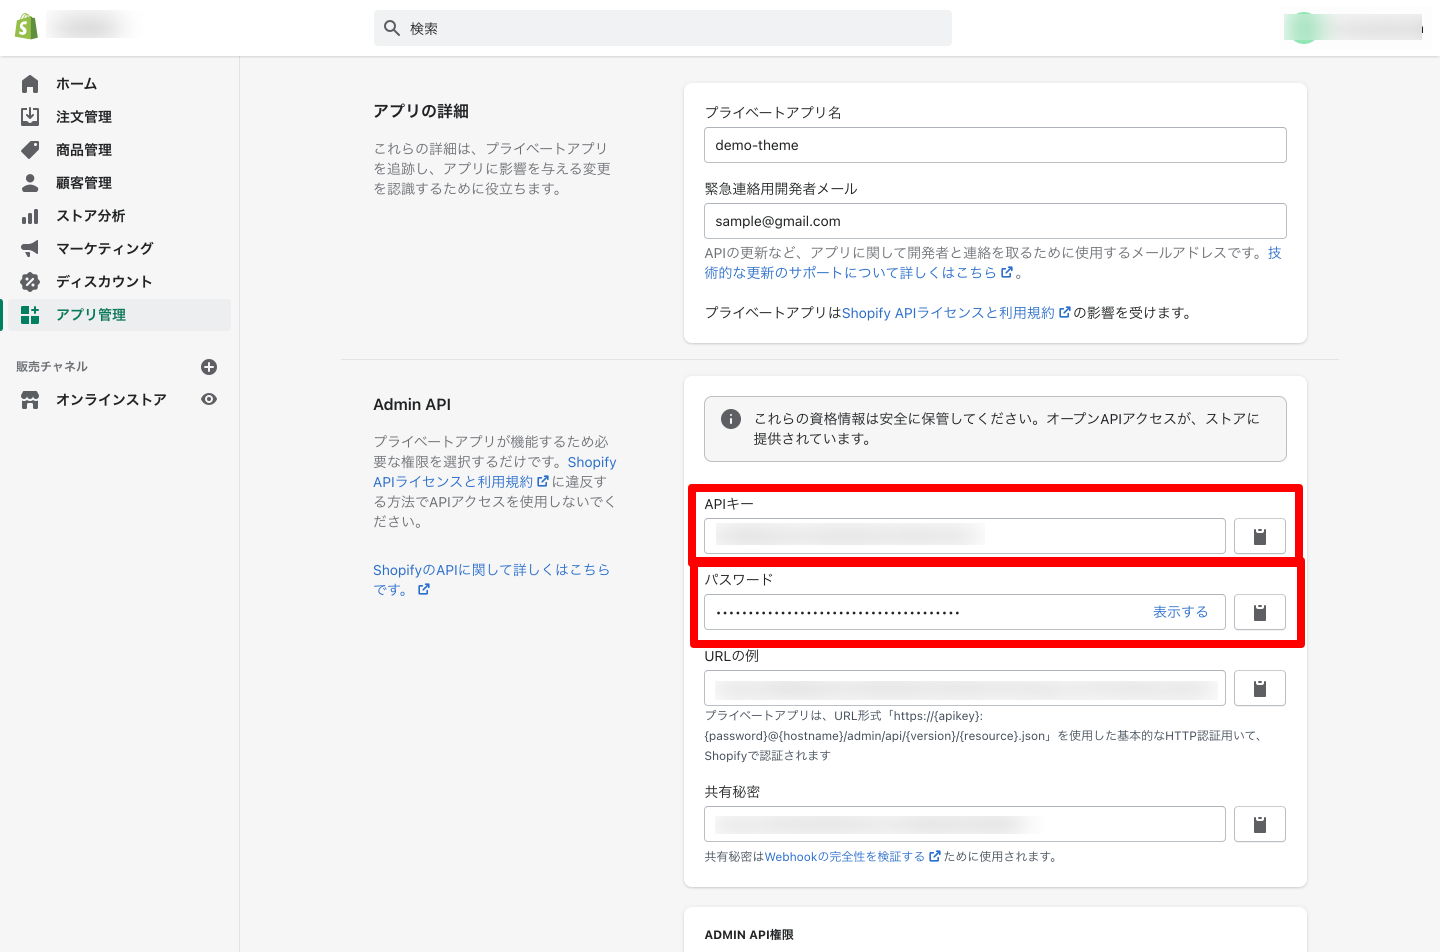This screenshot has width=1440, height=952.
Task: Copy the example URL to clipboard
Action: coord(1259,688)
